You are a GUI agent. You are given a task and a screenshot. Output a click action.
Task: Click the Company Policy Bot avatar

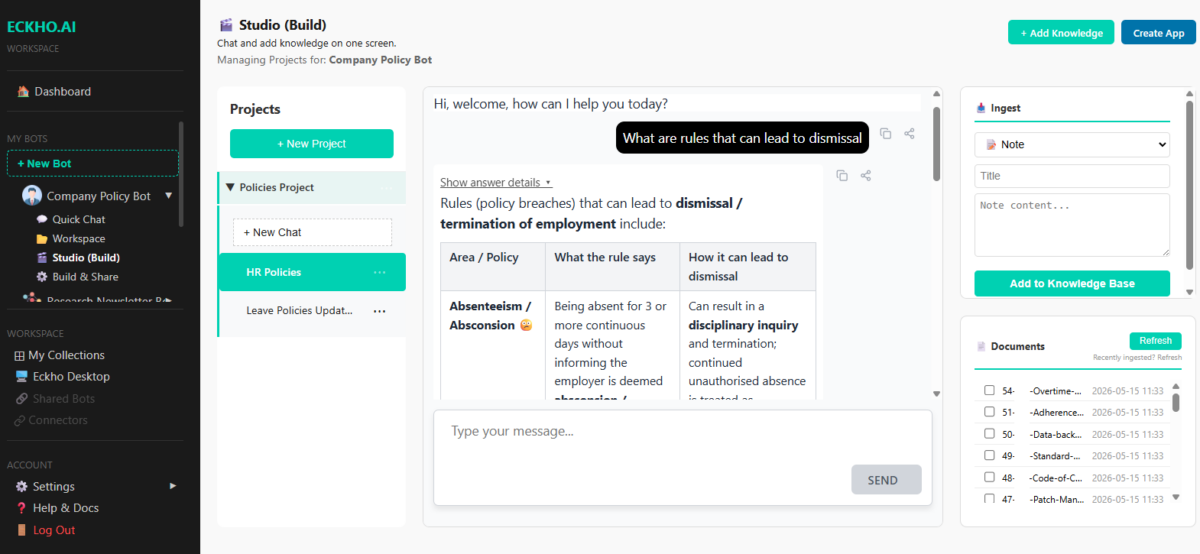32,196
